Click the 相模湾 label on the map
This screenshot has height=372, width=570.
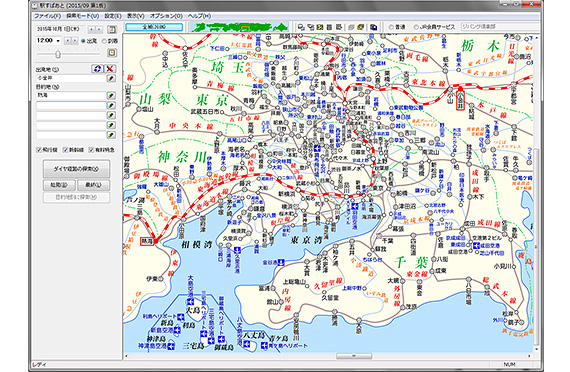[197, 244]
